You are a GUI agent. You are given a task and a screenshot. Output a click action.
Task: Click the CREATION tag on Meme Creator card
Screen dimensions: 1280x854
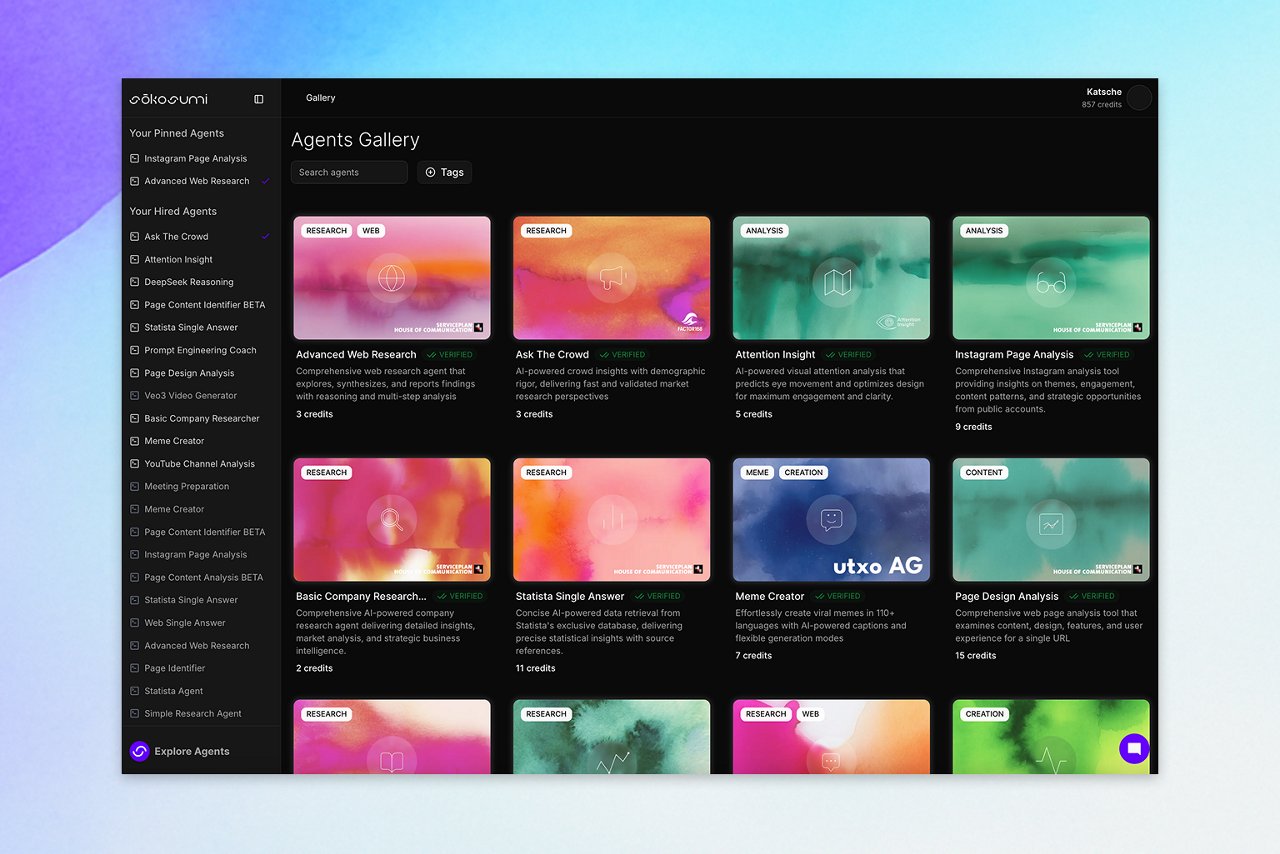pyautogui.click(x=803, y=472)
